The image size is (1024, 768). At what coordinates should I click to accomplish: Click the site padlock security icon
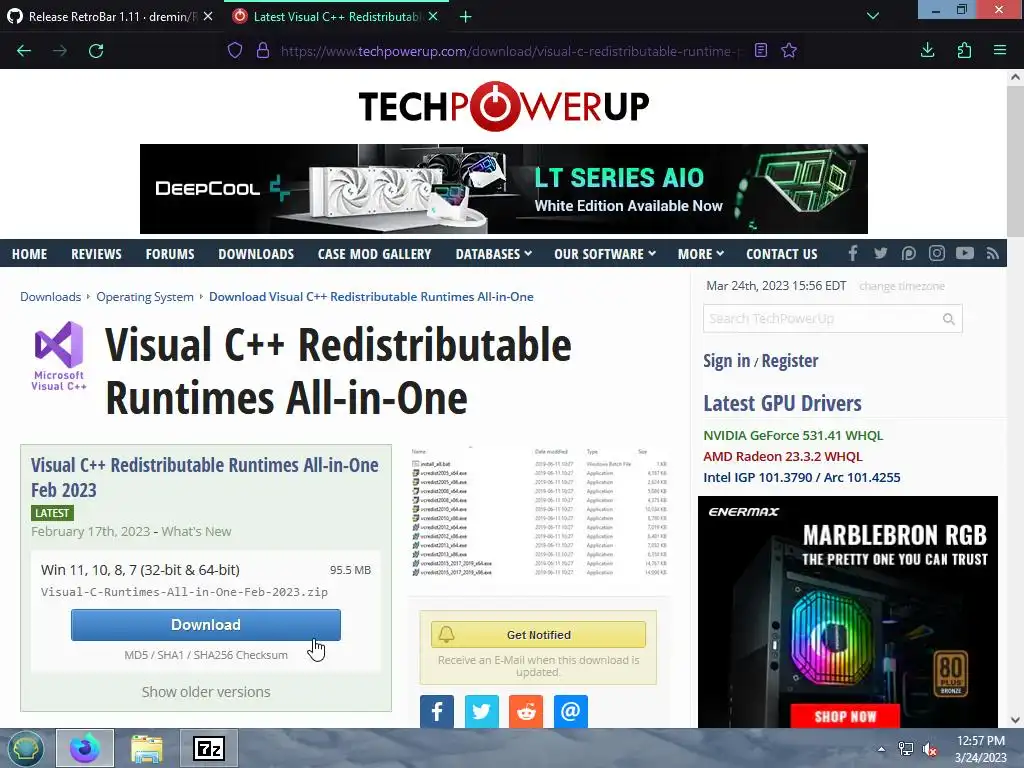click(263, 50)
